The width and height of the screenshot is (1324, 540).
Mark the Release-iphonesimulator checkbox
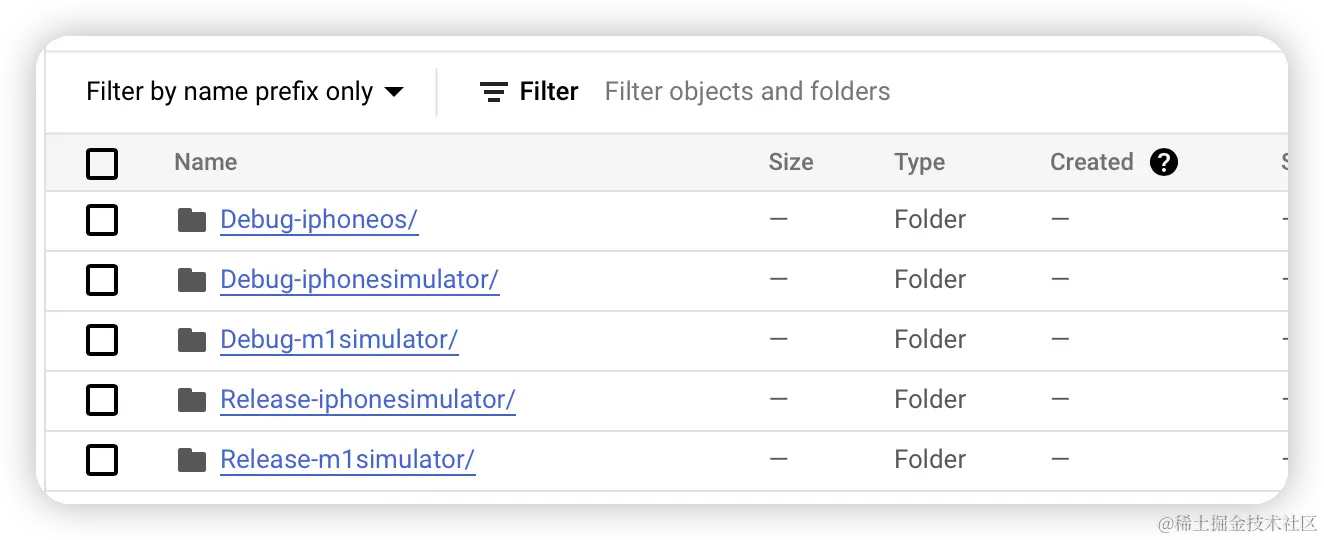coord(102,400)
